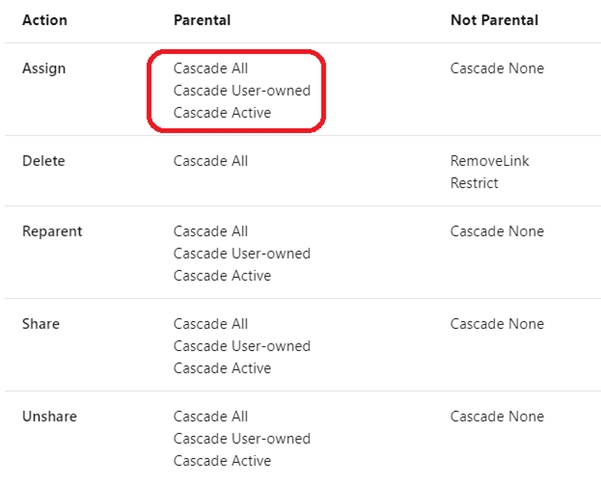Click the "Reparent" row label
The image size is (601, 486).
(x=52, y=231)
